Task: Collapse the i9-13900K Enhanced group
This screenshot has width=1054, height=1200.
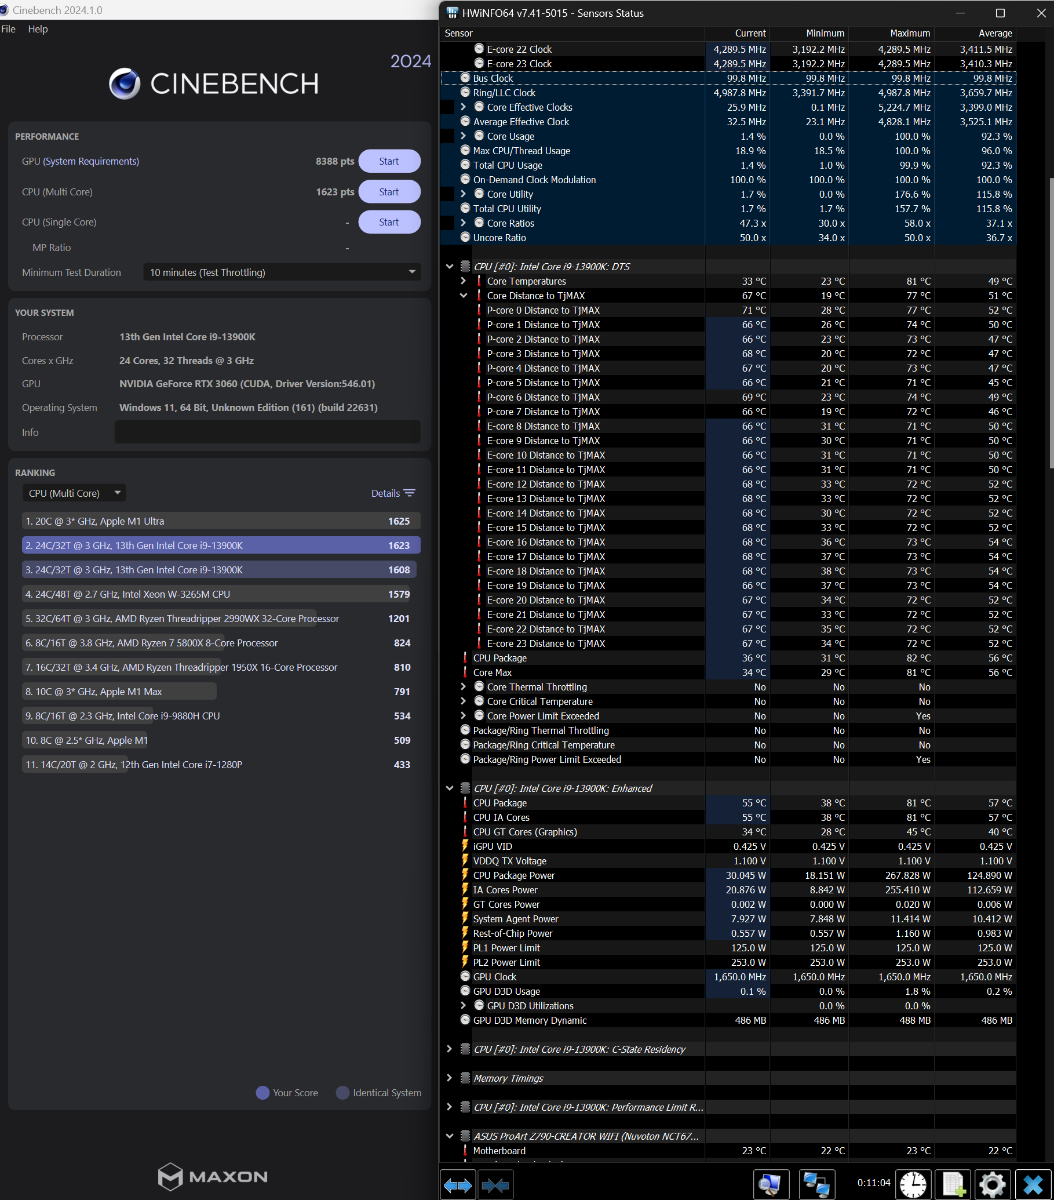Action: point(450,788)
